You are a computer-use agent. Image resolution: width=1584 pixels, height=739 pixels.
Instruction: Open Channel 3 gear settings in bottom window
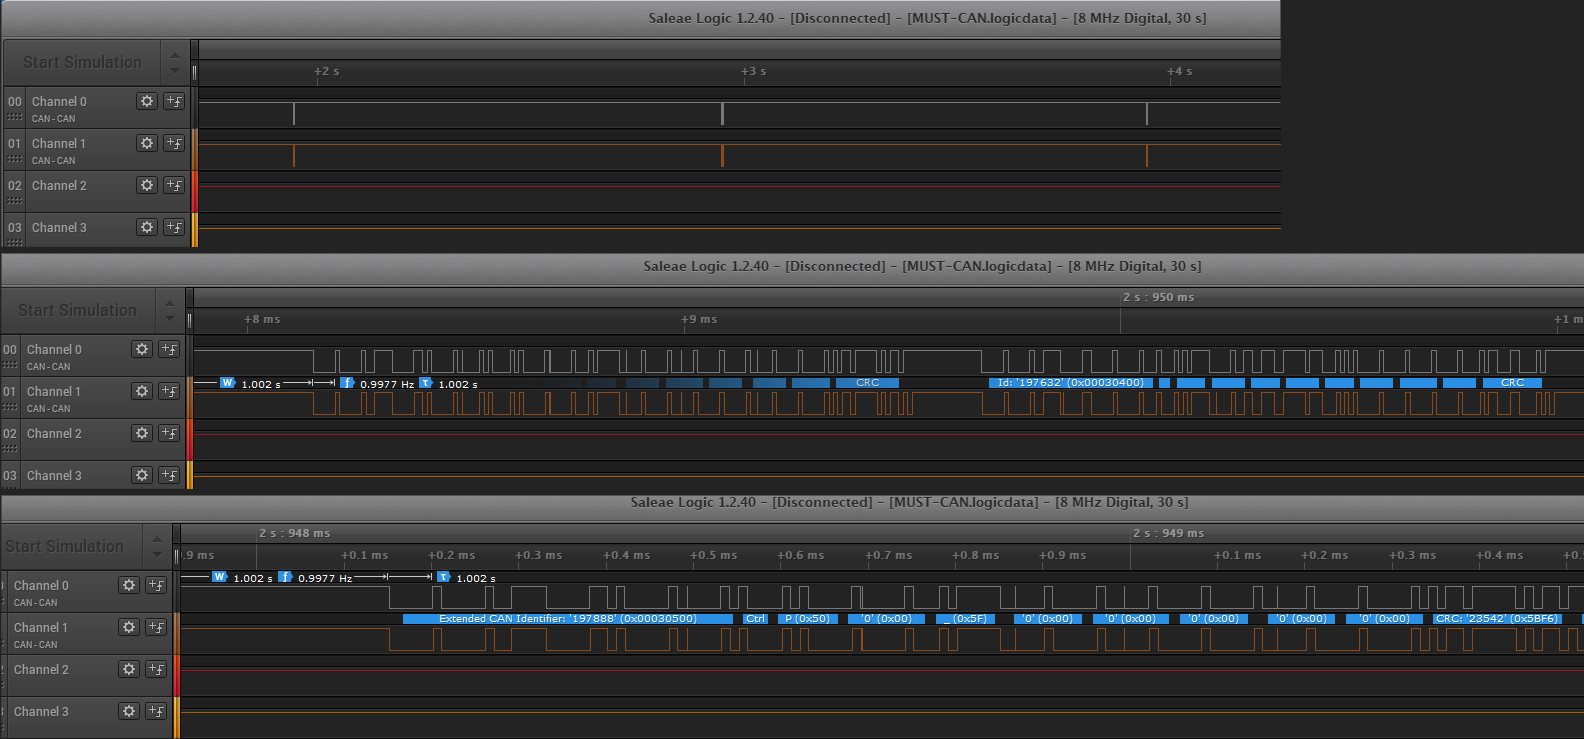pyautogui.click(x=129, y=711)
